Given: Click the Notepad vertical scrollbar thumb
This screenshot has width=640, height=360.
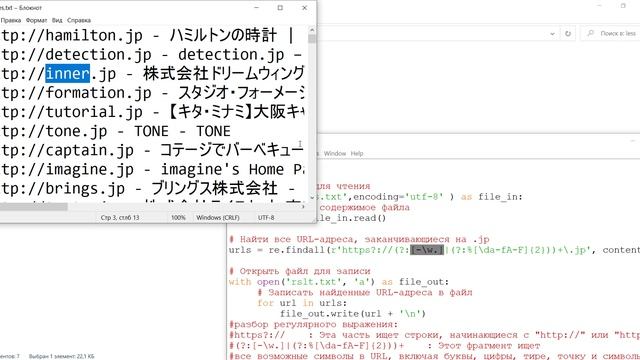Looking at the screenshot, I should point(312,39).
